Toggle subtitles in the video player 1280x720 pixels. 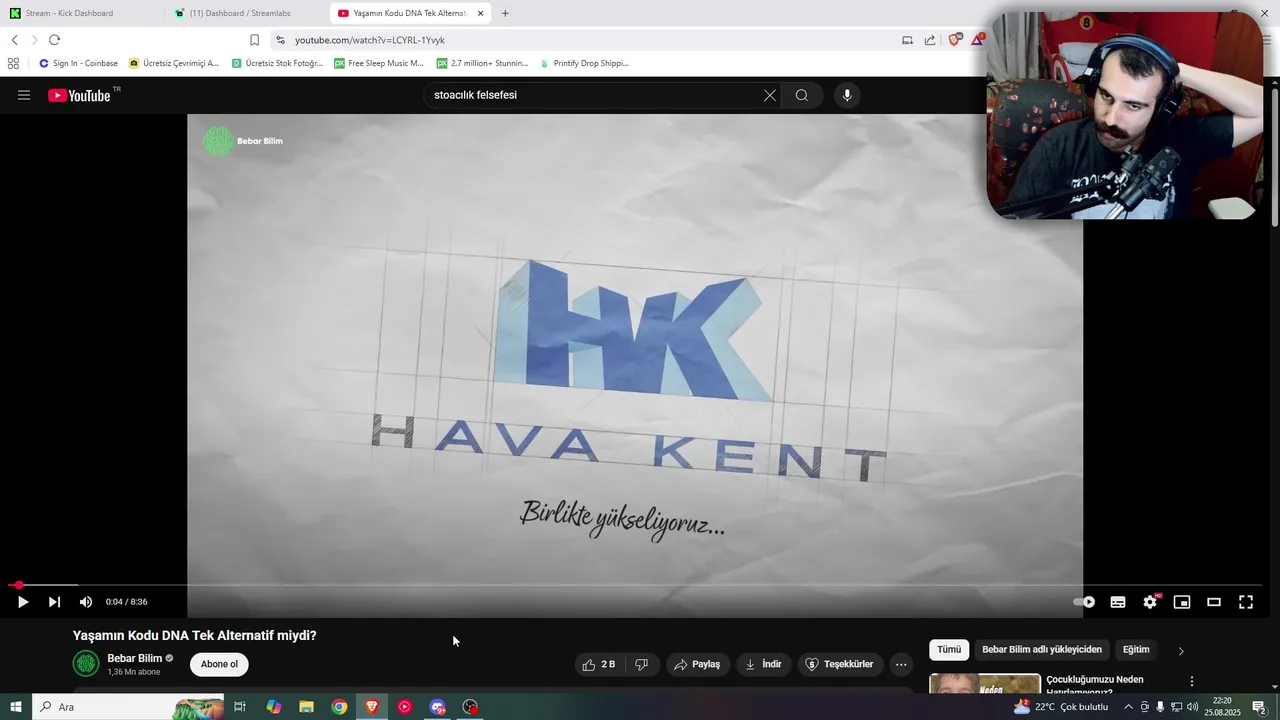[x=1118, y=602]
